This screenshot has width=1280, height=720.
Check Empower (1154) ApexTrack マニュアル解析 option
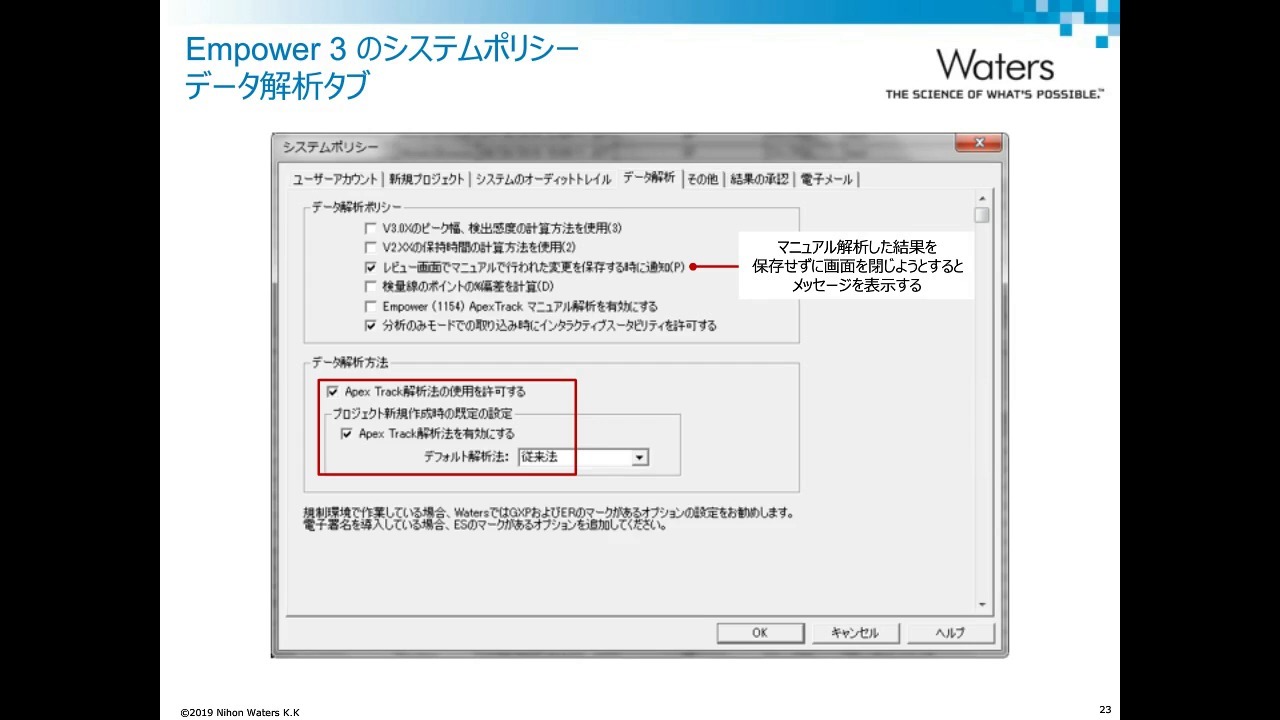click(372, 306)
